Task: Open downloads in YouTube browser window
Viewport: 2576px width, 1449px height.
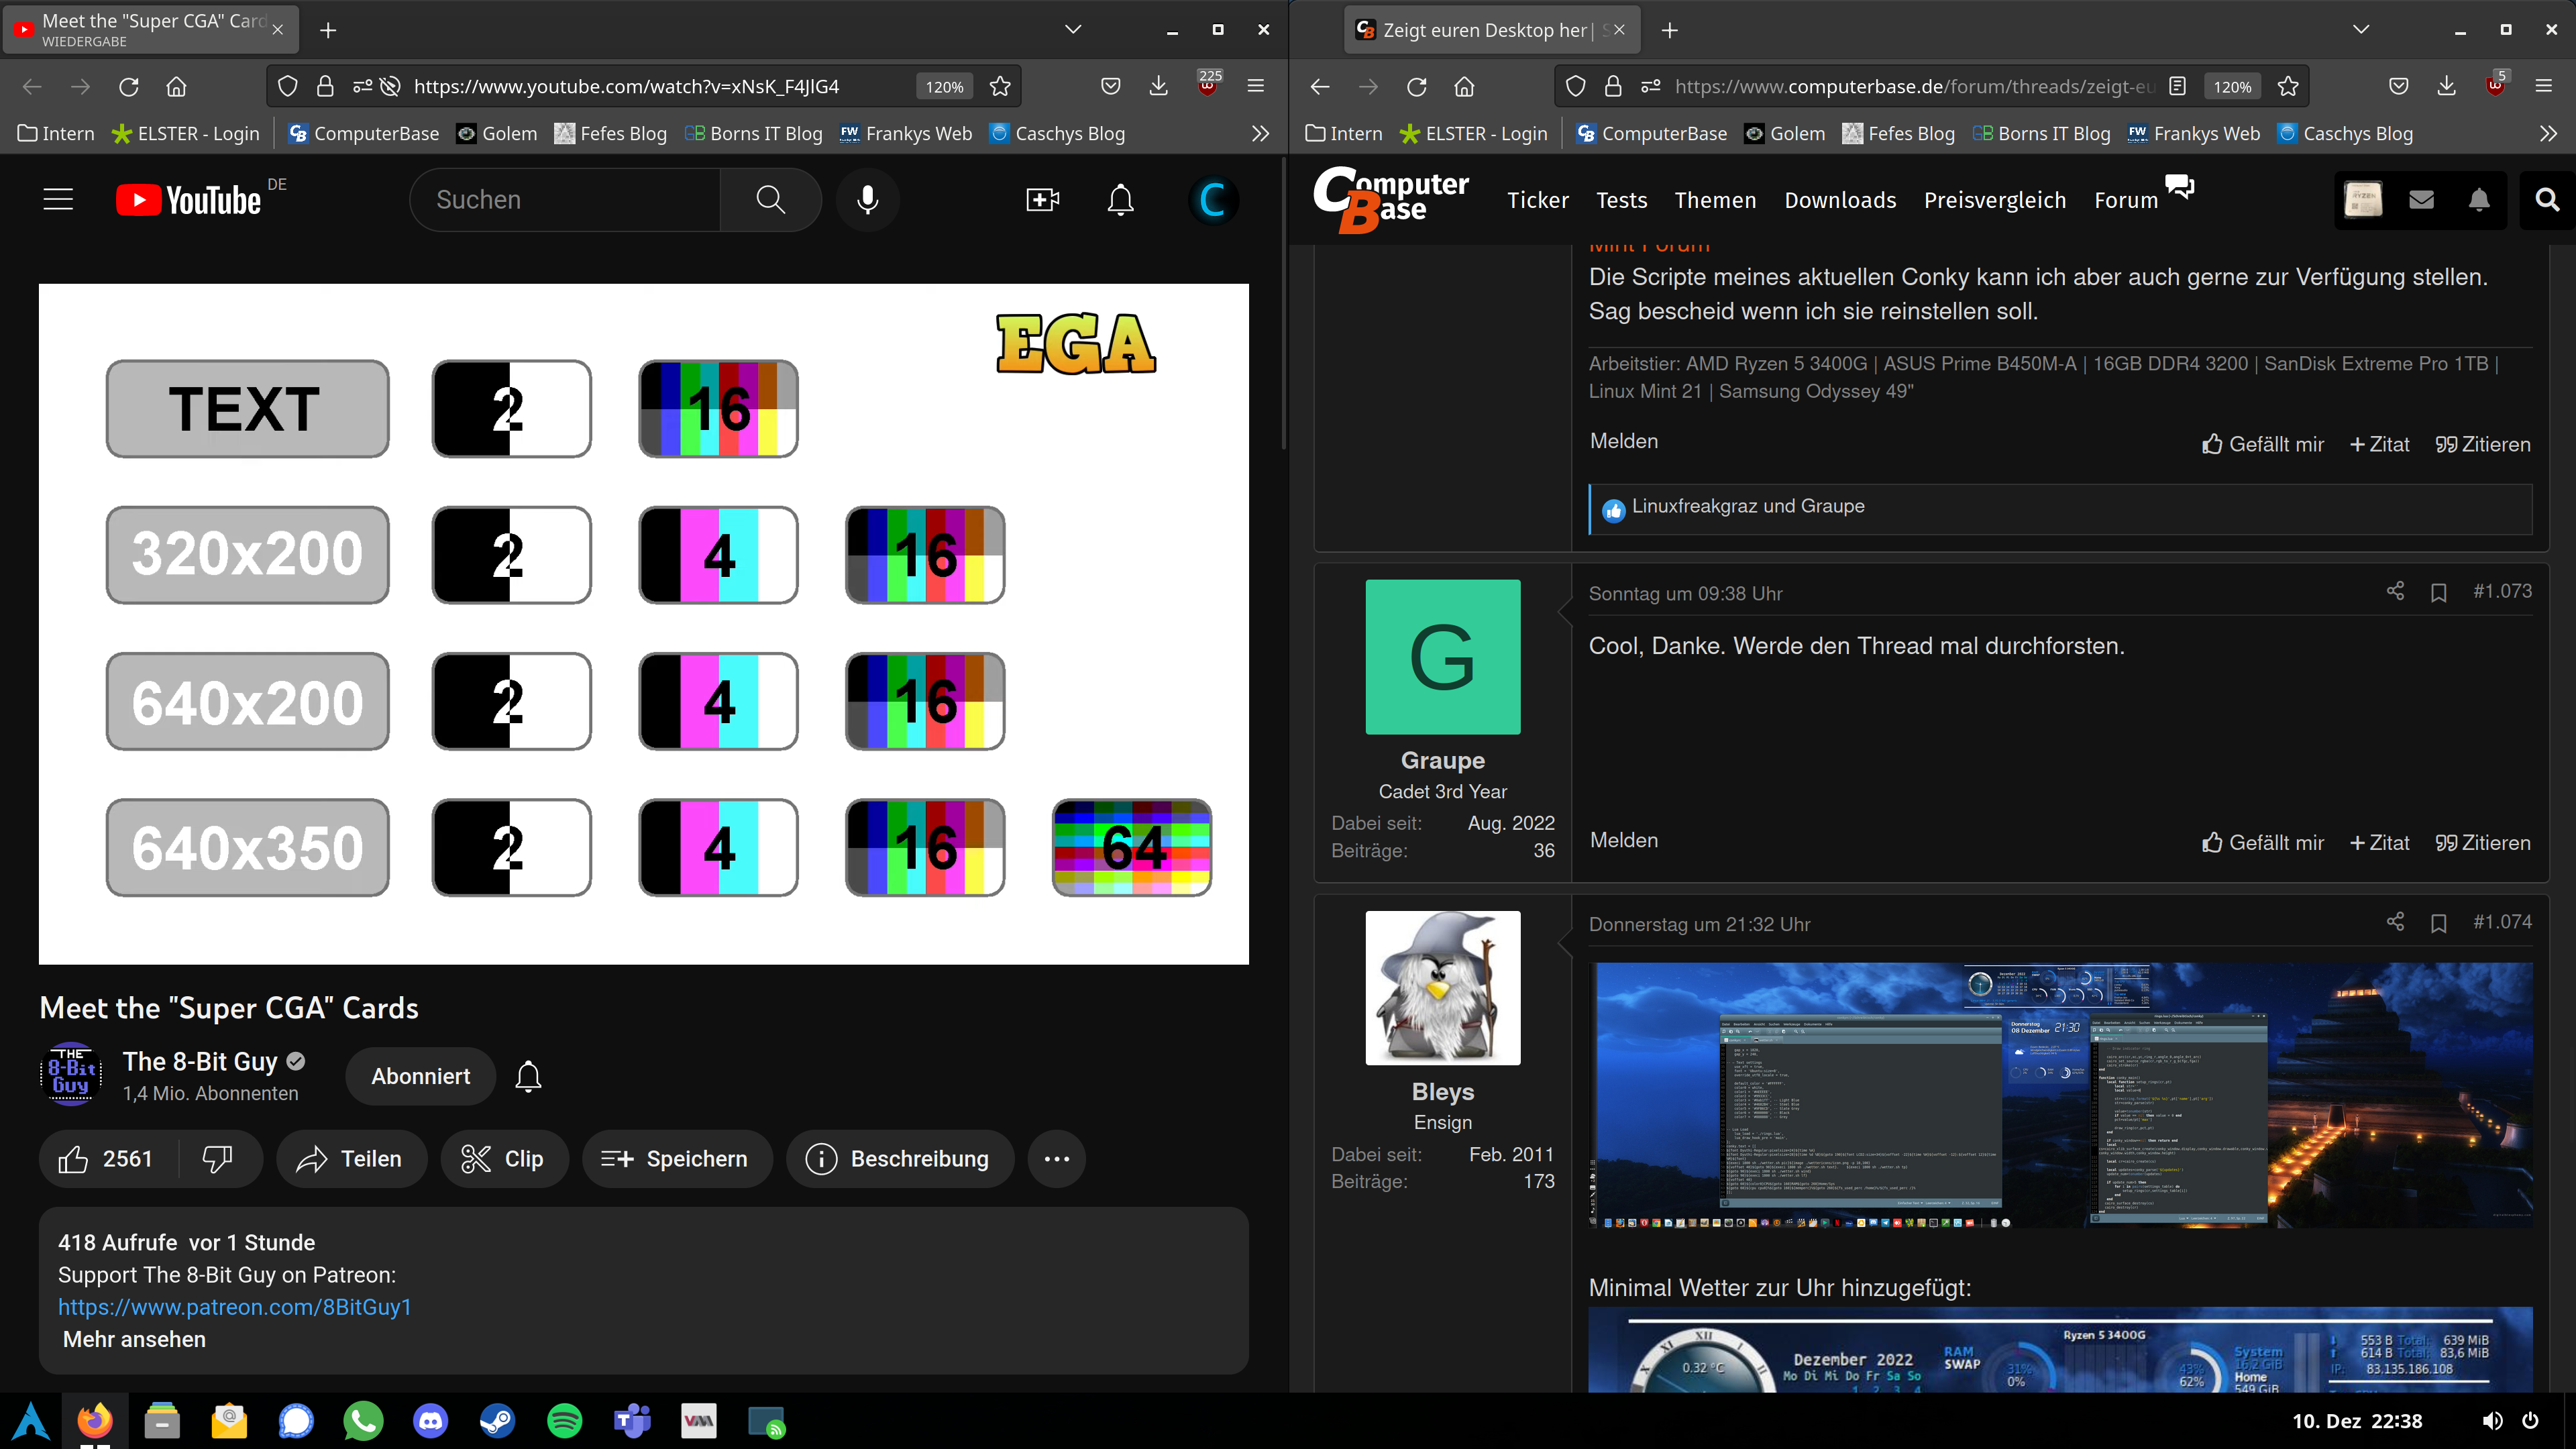Action: click(x=1158, y=87)
